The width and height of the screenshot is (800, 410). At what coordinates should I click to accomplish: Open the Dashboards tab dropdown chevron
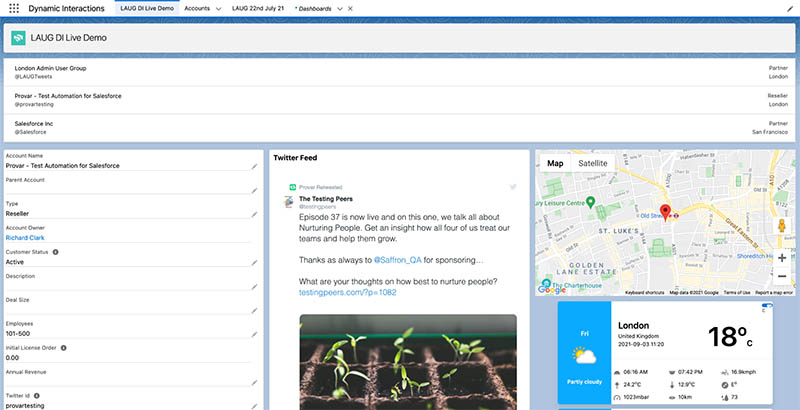pos(339,9)
